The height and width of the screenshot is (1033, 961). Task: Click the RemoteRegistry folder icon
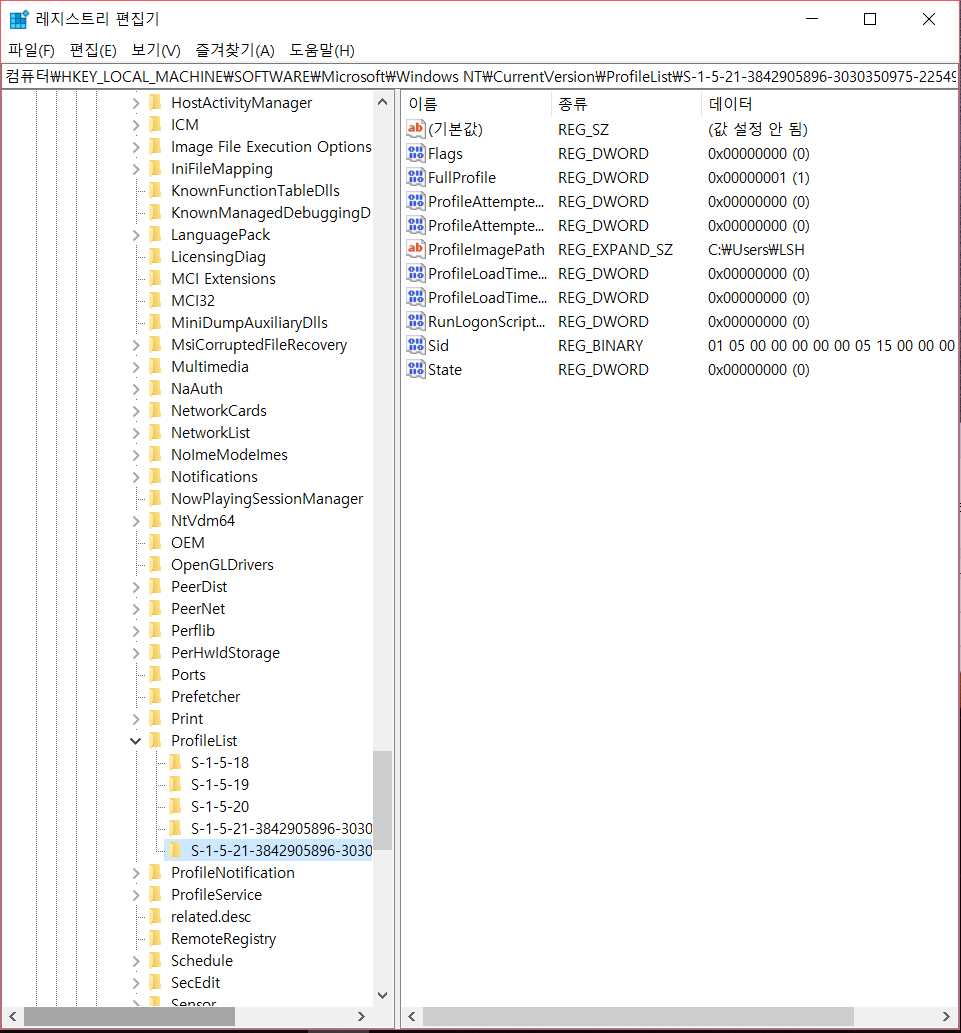pyautogui.click(x=155, y=938)
